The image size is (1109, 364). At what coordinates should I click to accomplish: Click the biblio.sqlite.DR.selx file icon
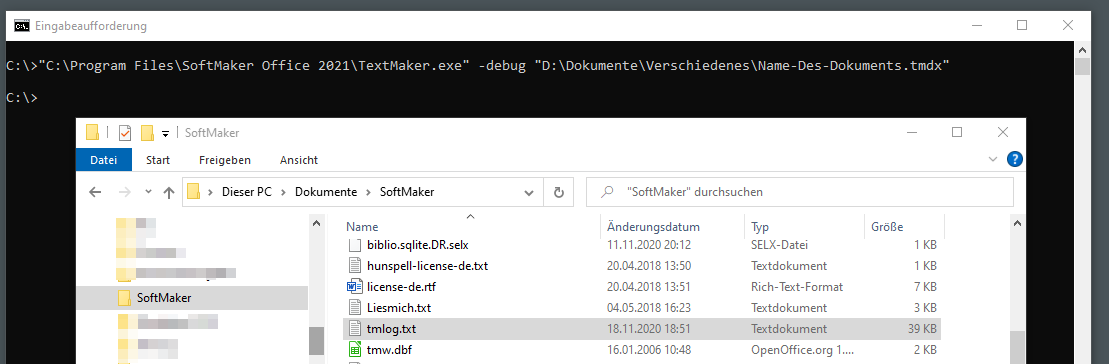point(354,245)
